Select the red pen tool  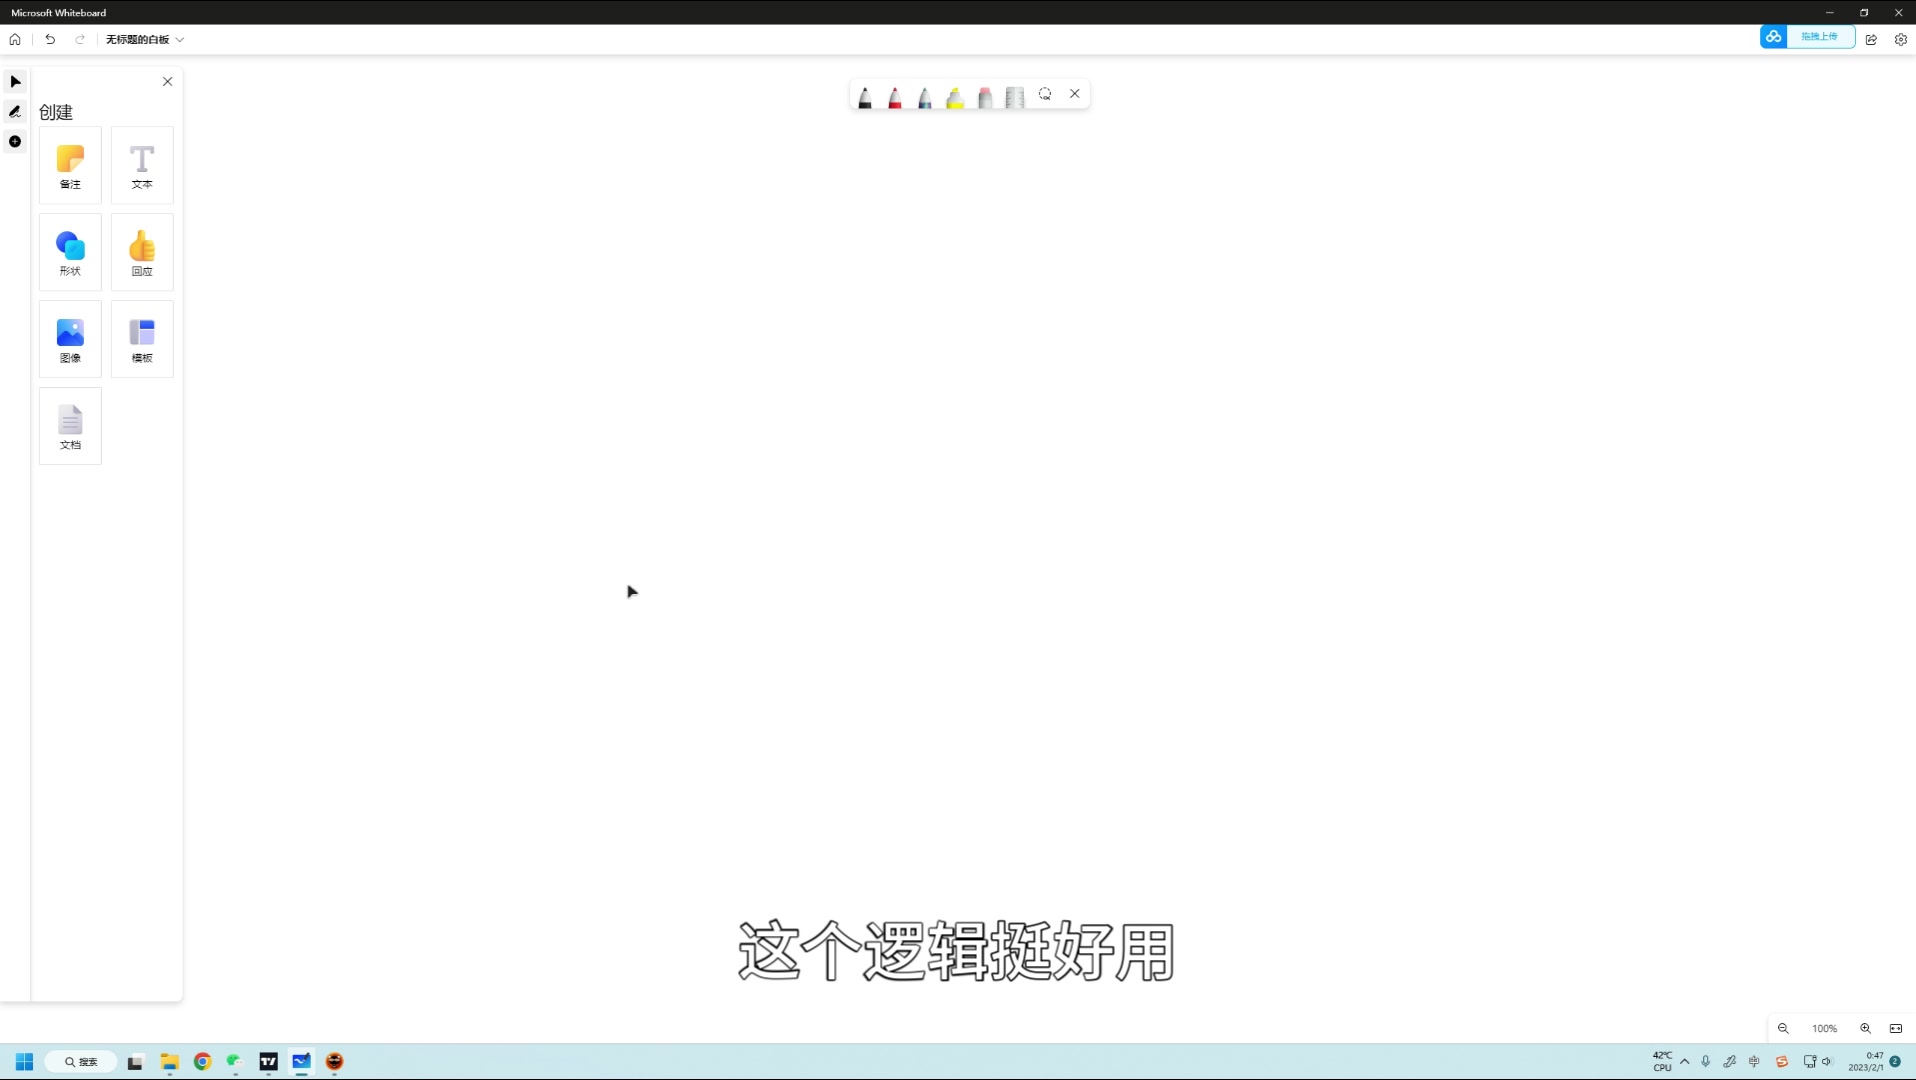[x=895, y=96]
